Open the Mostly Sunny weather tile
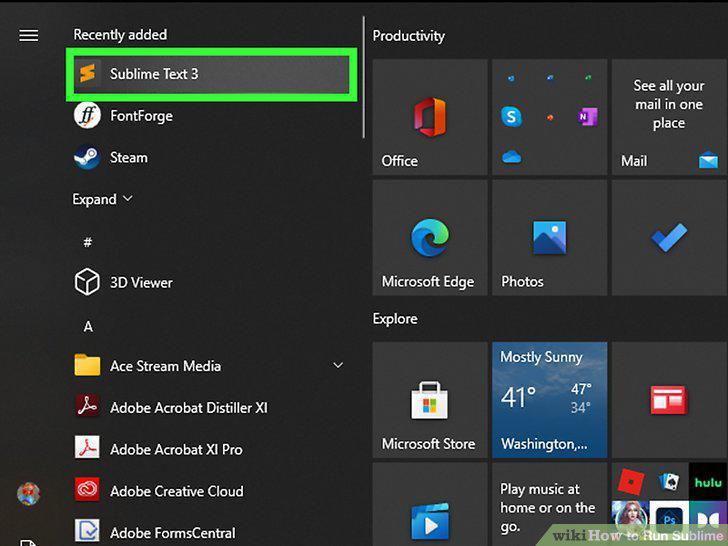Image resolution: width=728 pixels, height=546 pixels. click(x=550, y=400)
